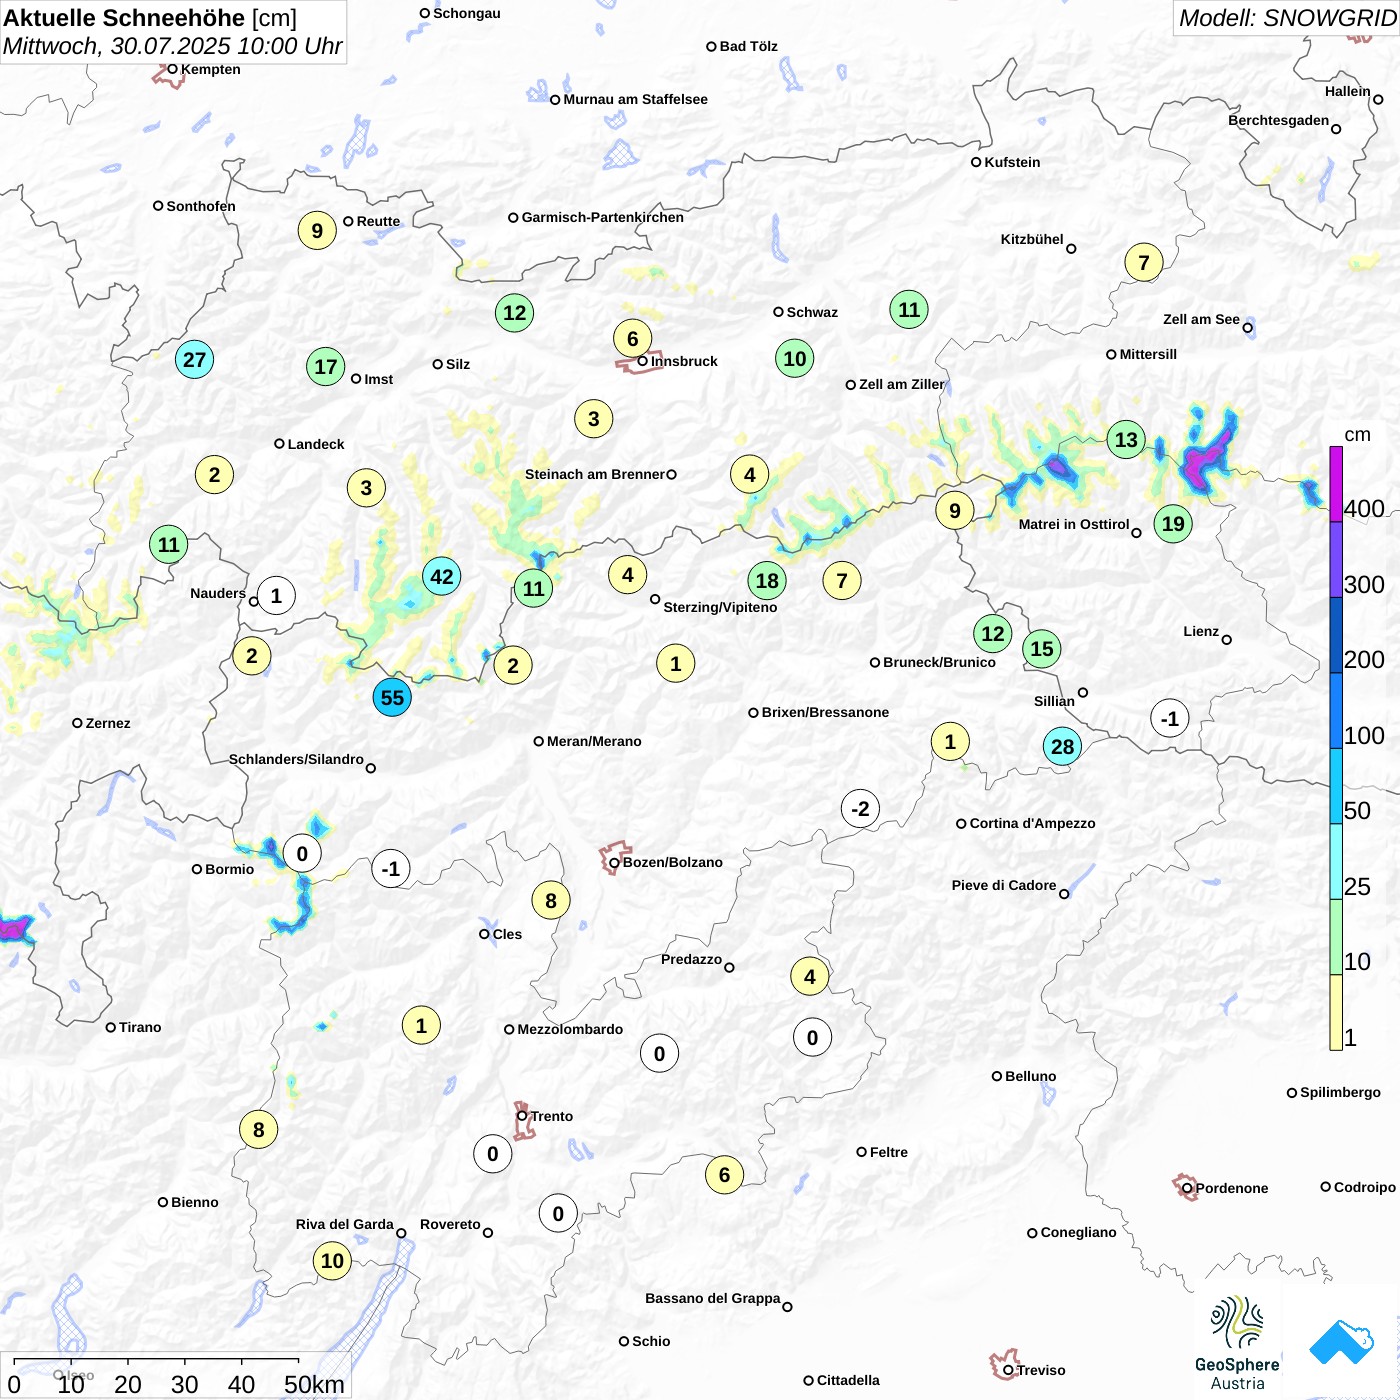Pick the dark blue 200–300 legend swatch
The width and height of the screenshot is (1400, 1400).
coord(1336,635)
